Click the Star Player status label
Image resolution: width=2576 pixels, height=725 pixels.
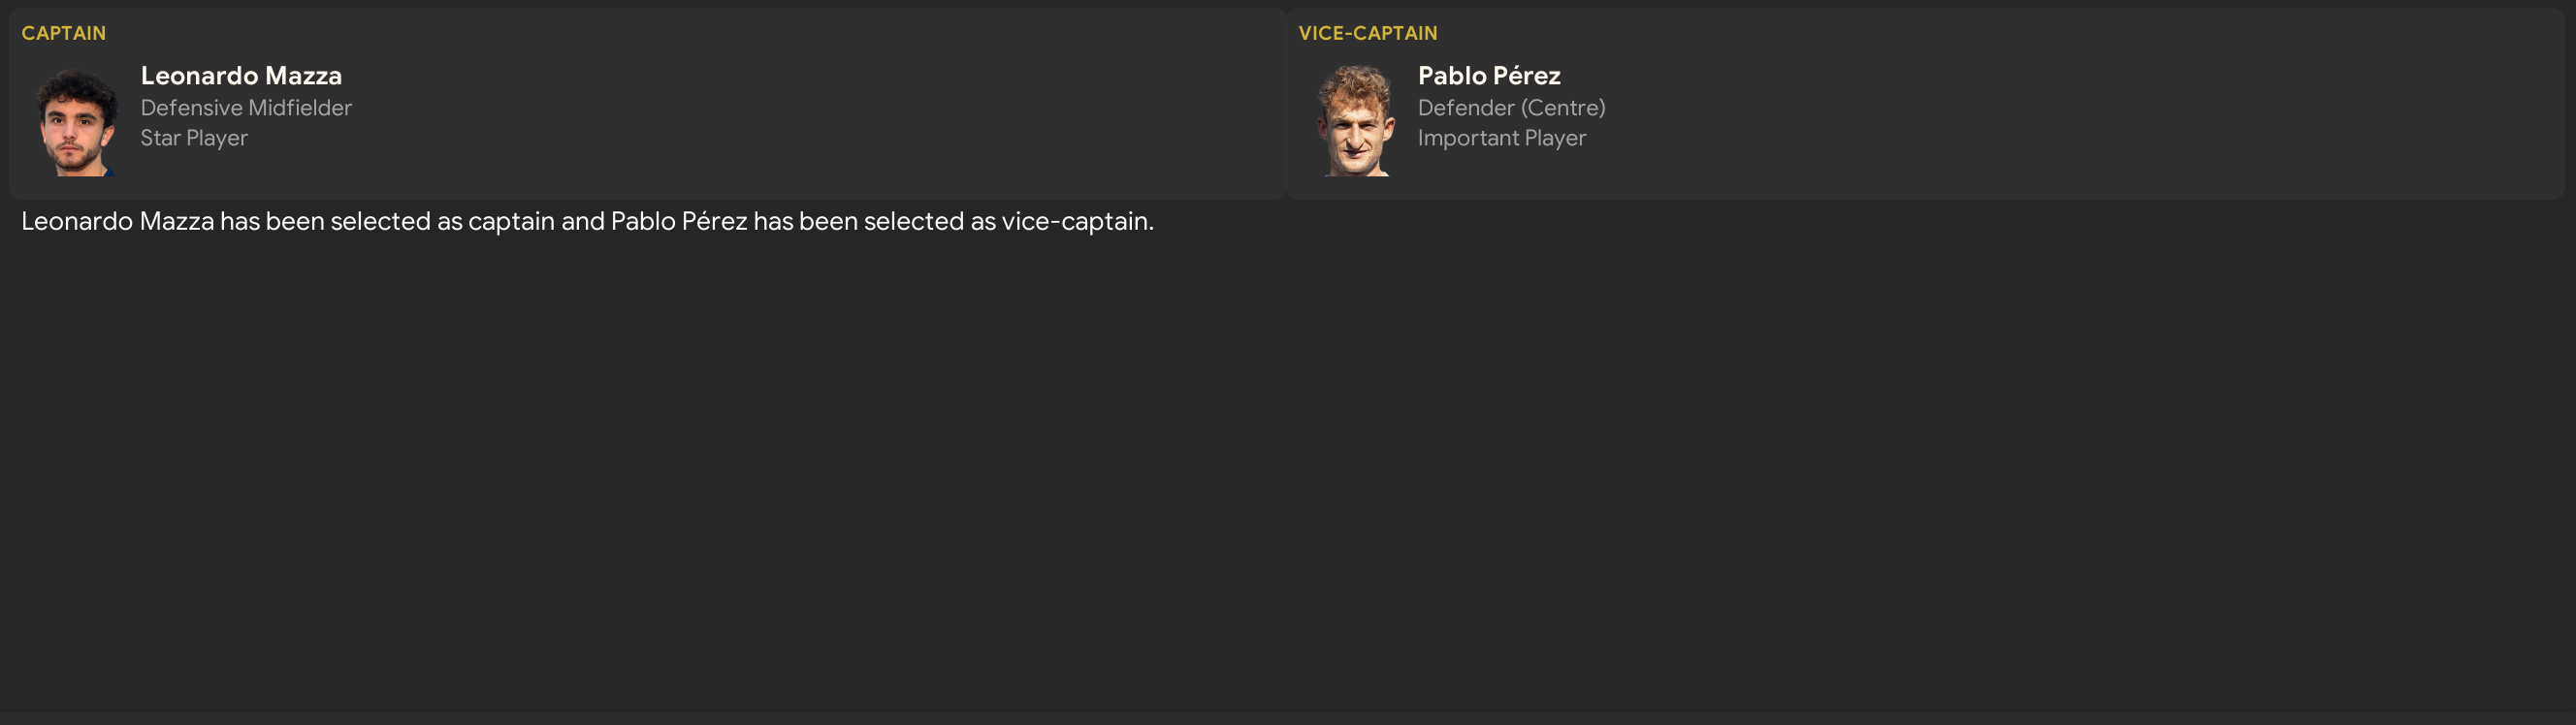(x=194, y=138)
